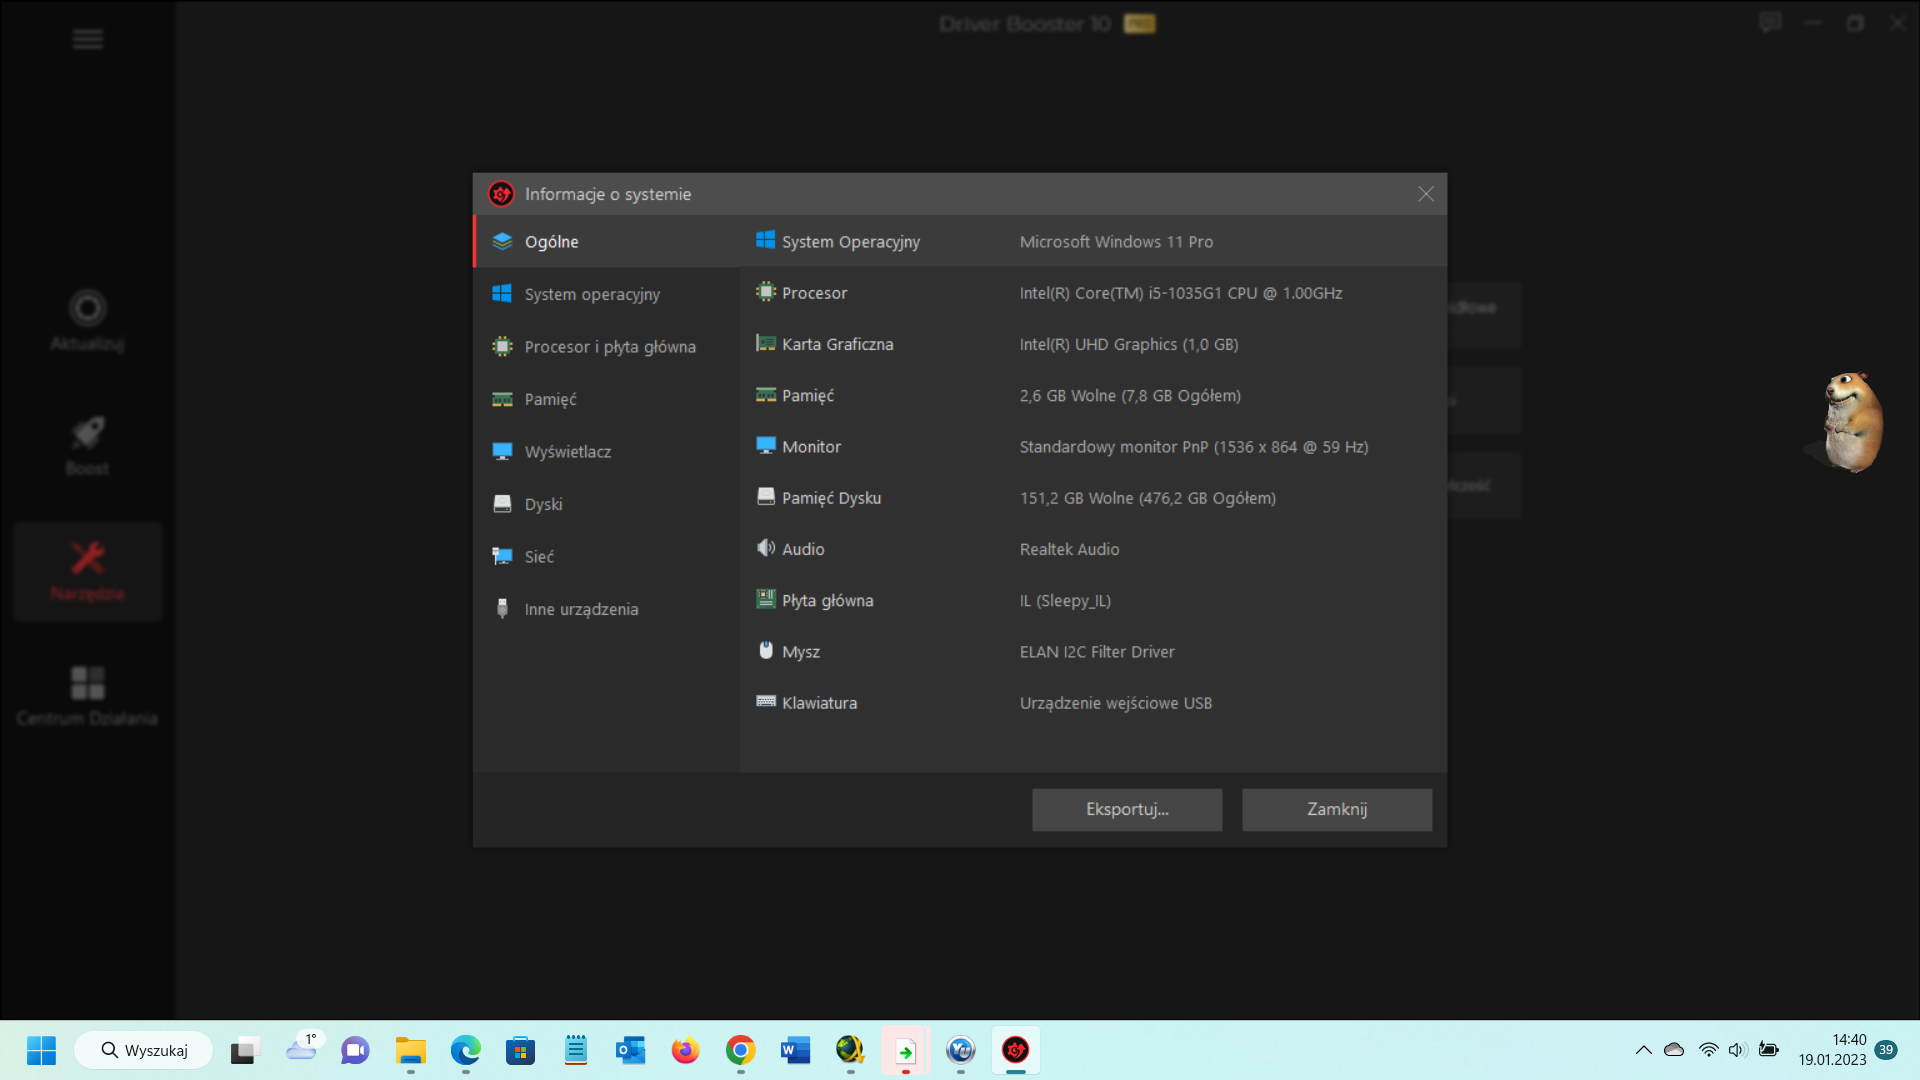
Task: Click the Wyszukaj taskbar search box
Action: [144, 1050]
